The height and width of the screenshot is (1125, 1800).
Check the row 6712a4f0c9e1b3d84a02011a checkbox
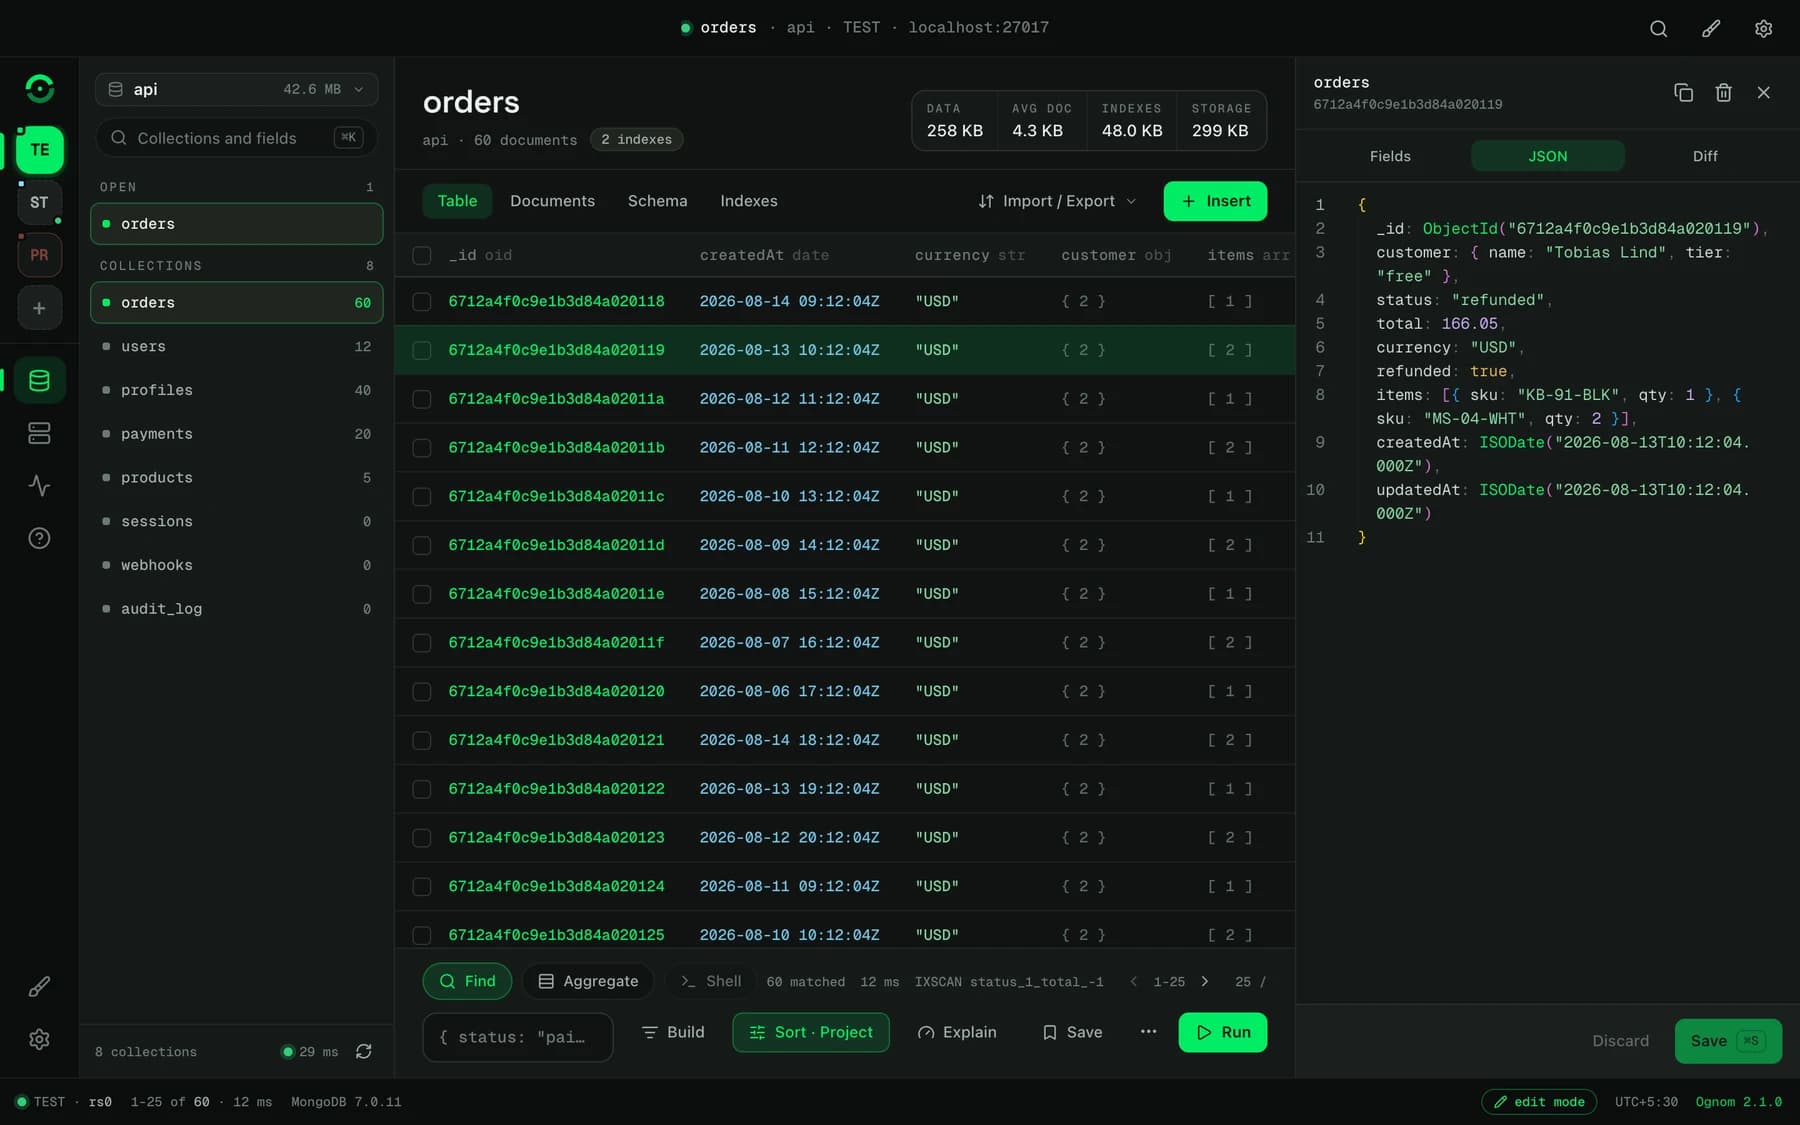click(x=422, y=399)
